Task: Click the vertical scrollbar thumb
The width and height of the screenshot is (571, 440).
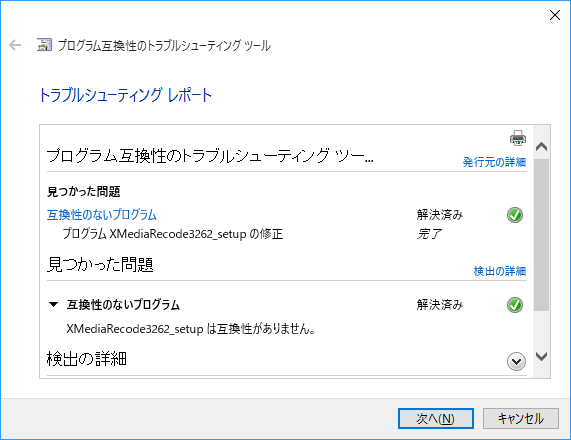Action: [x=542, y=235]
